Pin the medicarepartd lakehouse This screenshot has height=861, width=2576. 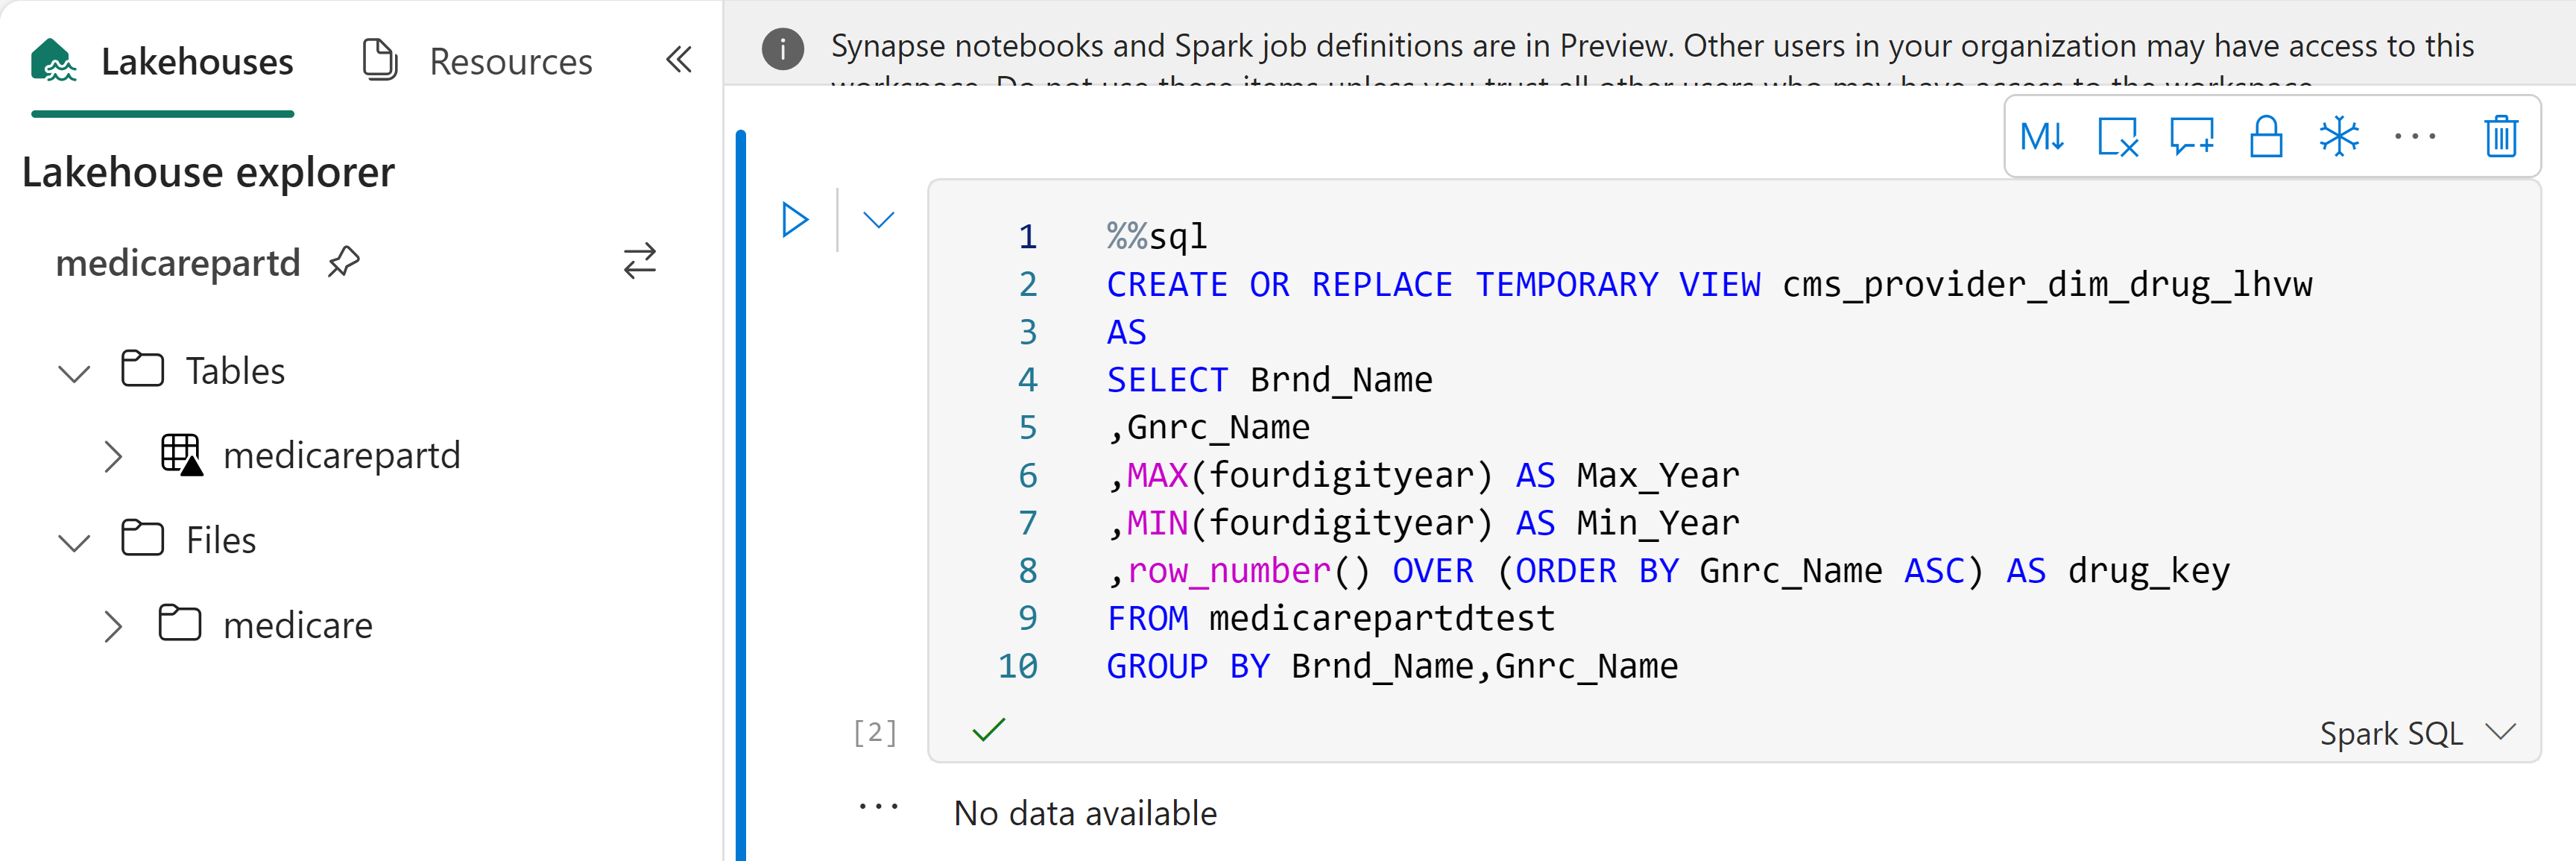(x=343, y=262)
